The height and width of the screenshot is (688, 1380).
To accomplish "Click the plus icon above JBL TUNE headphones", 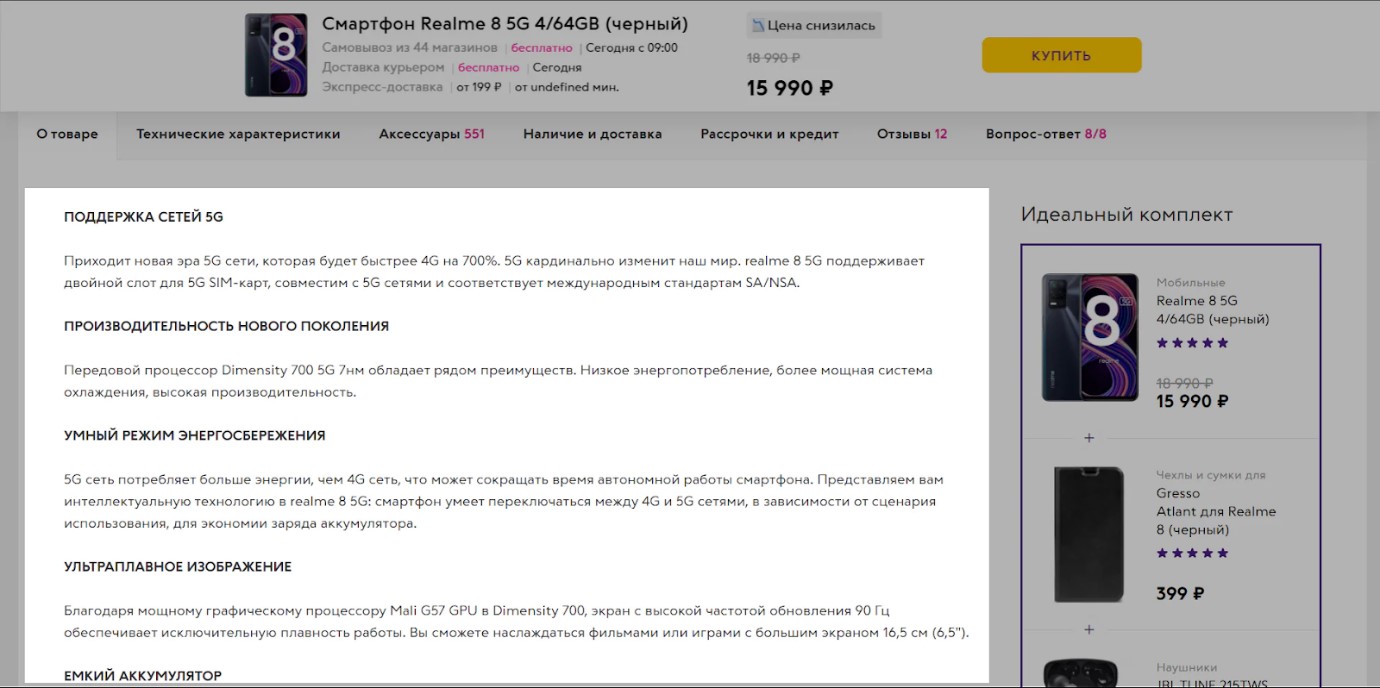I will (x=1089, y=630).
